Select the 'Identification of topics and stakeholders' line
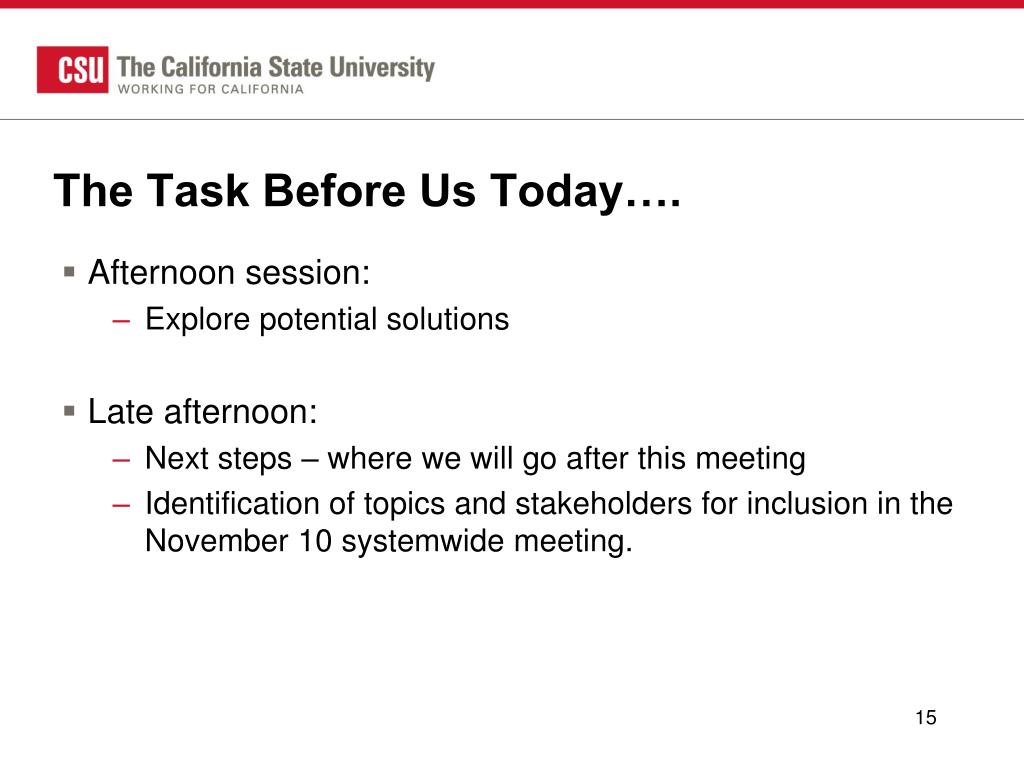1024x768 pixels. point(549,504)
